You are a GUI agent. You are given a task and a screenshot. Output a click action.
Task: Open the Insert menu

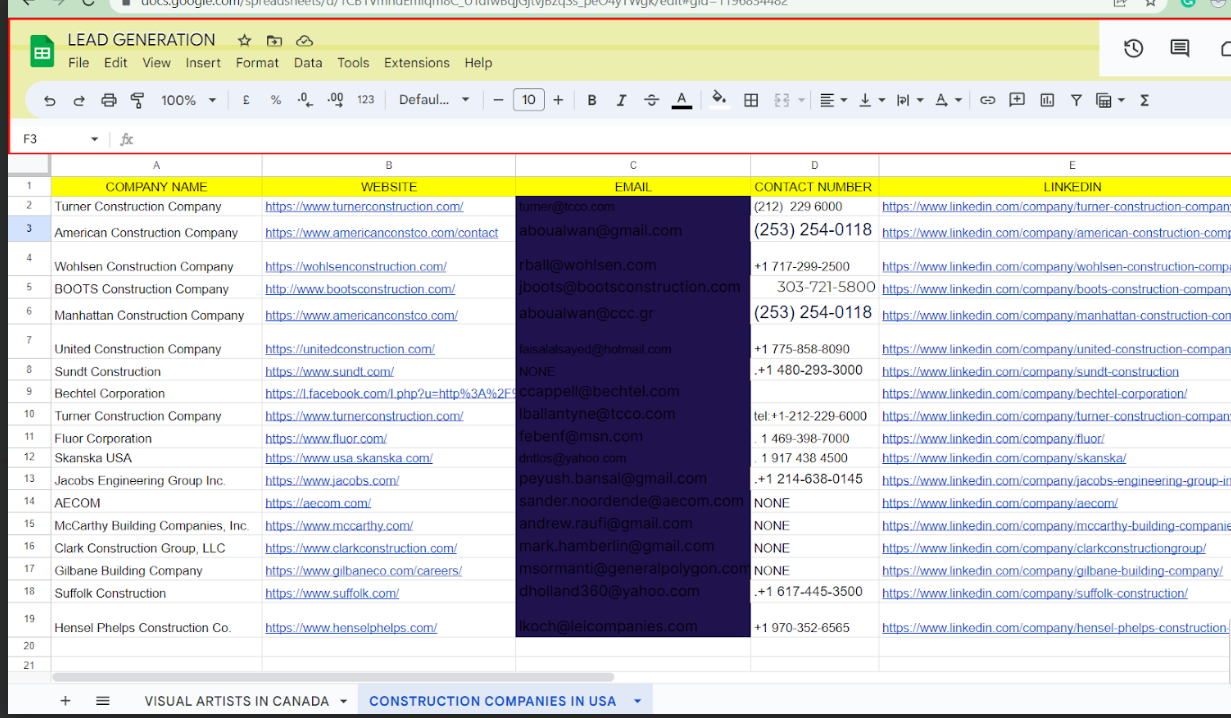click(x=203, y=63)
